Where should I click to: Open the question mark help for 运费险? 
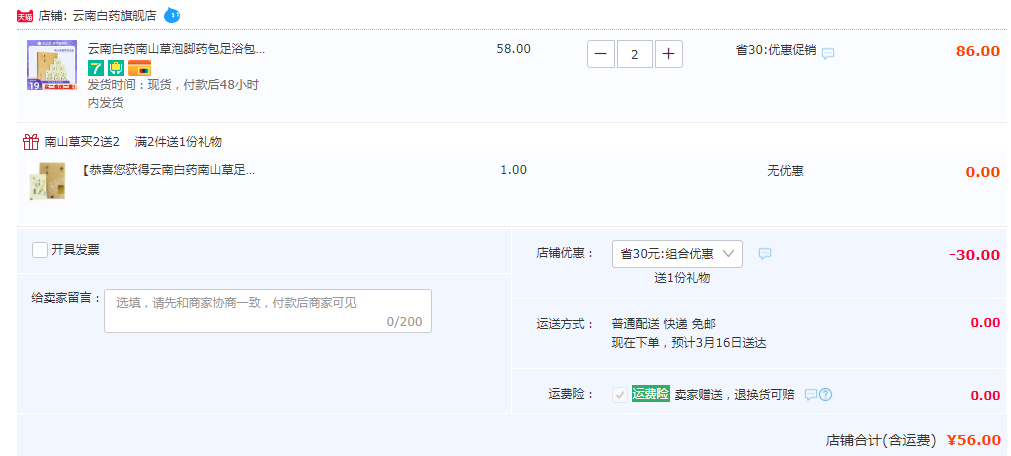tap(825, 395)
